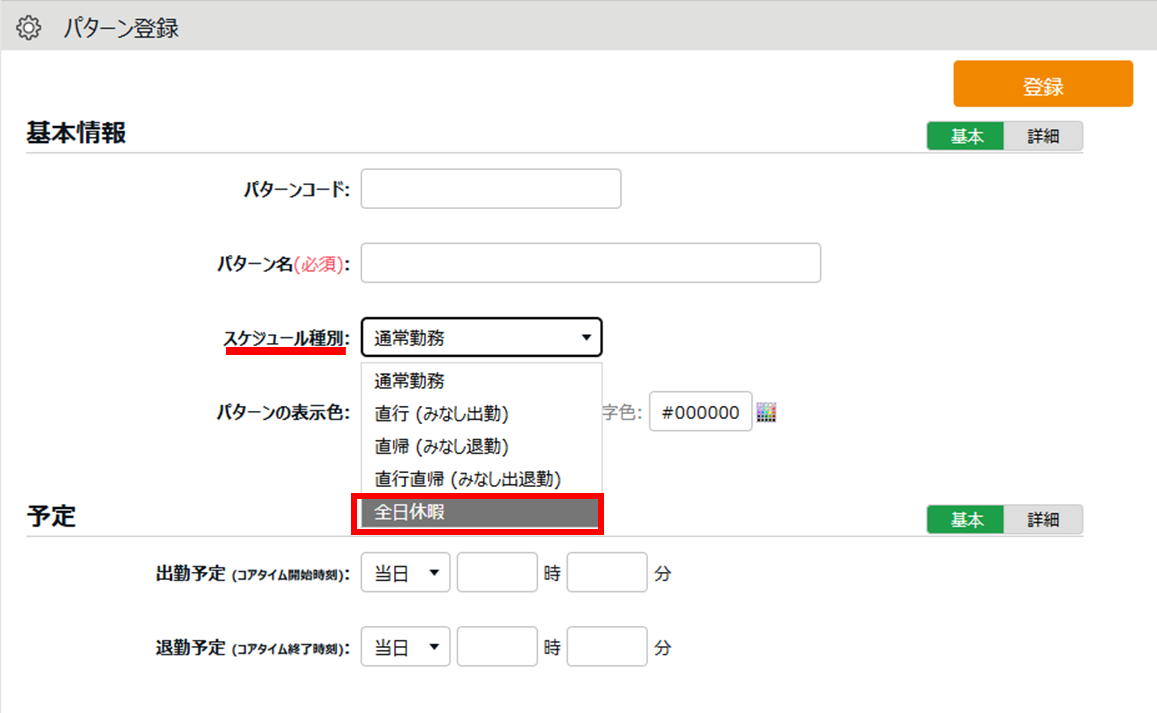Select 基本 toggle in 予定 section
Image resolution: width=1157 pixels, height=713 pixels.
pyautogui.click(x=965, y=520)
